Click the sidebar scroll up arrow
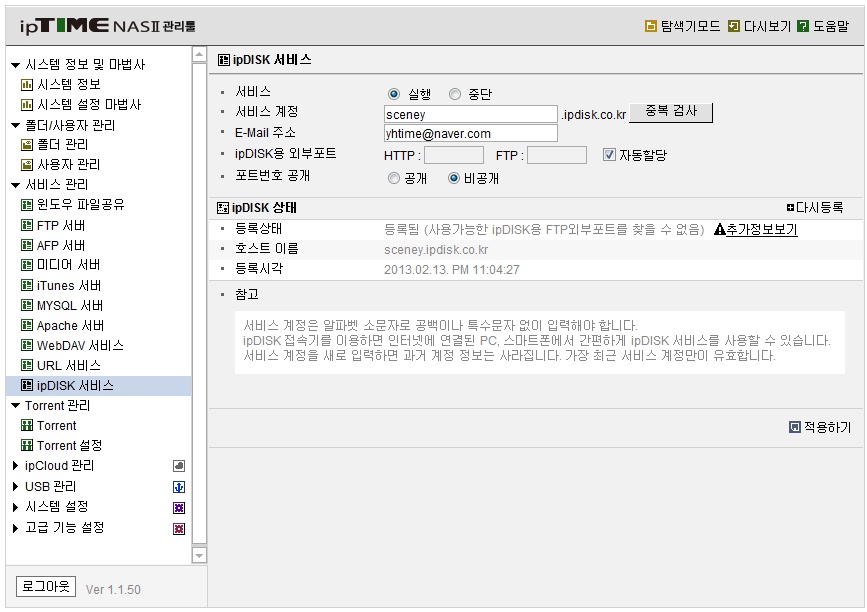 click(x=199, y=55)
